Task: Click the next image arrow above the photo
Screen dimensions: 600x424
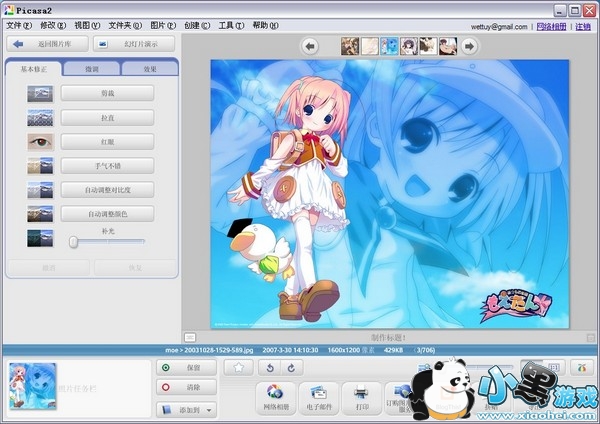Action: (471, 46)
